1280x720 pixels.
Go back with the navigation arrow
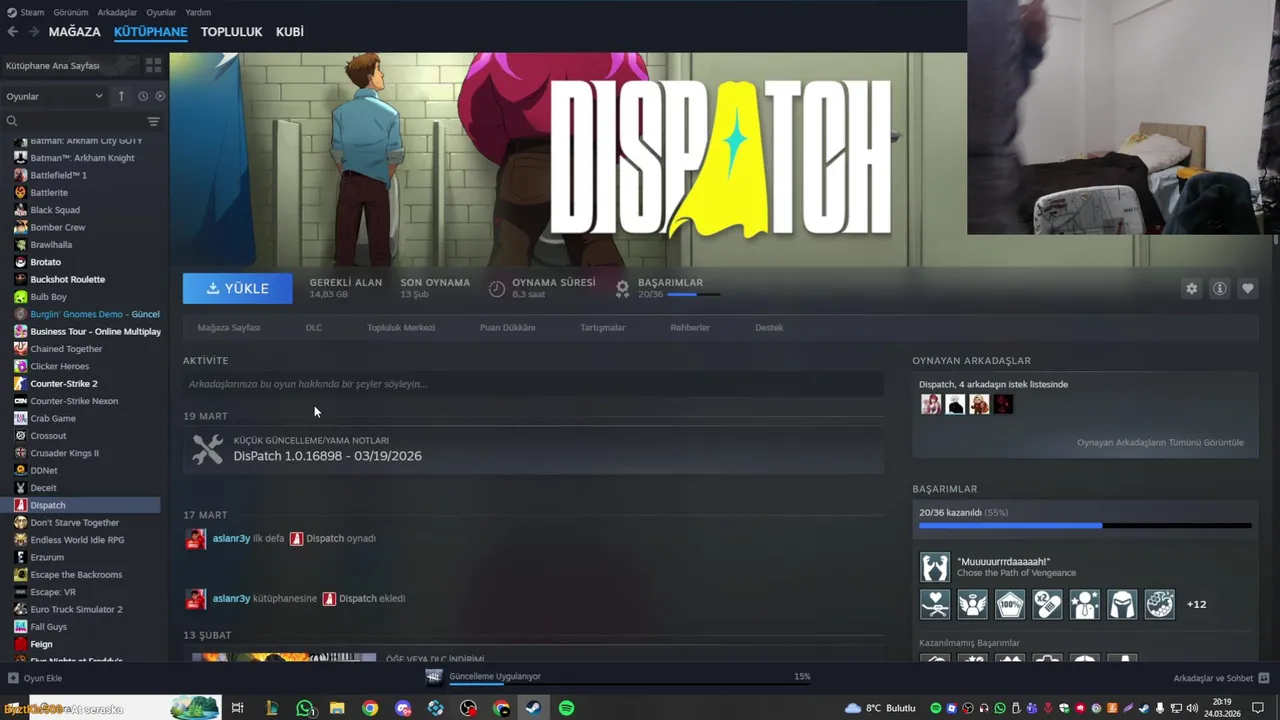pyautogui.click(x=13, y=32)
